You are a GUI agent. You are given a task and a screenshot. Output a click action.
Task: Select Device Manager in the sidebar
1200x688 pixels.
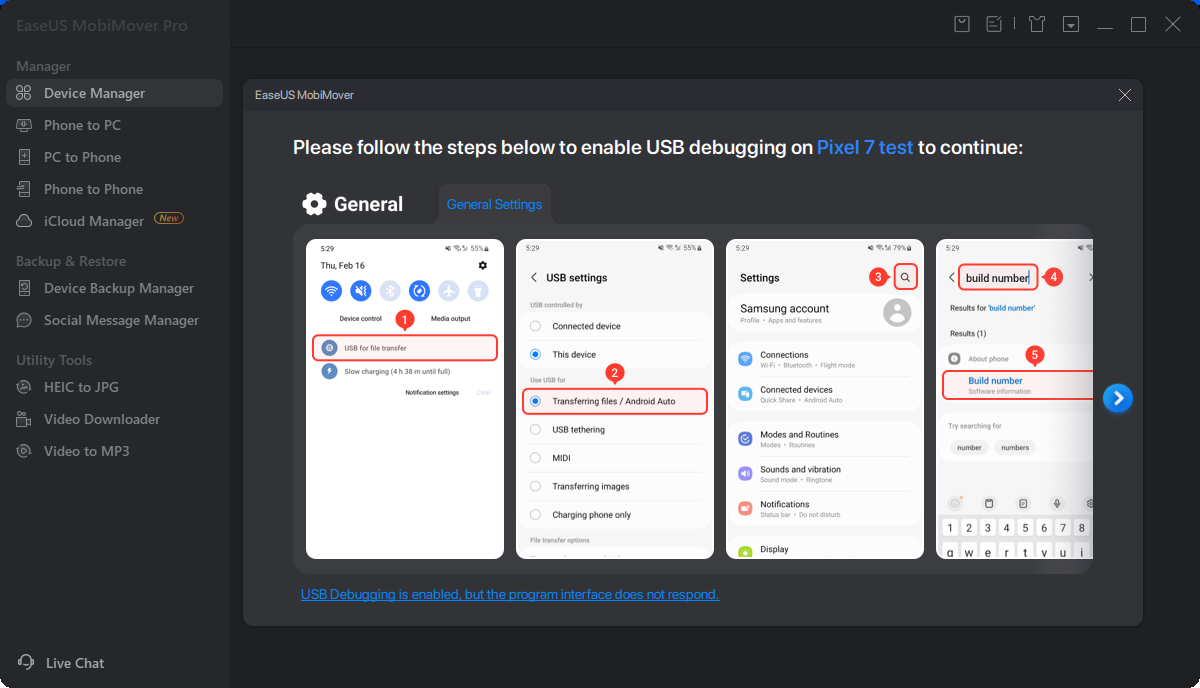(x=94, y=93)
